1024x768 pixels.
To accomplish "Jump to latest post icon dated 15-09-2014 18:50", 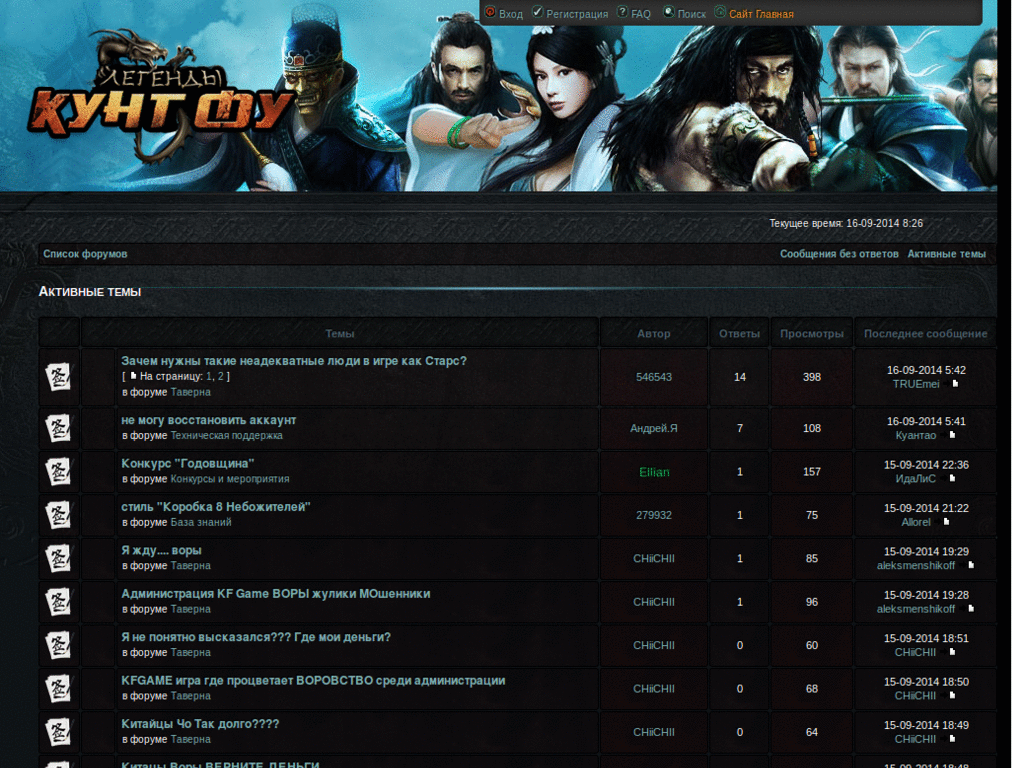I will 952,696.
